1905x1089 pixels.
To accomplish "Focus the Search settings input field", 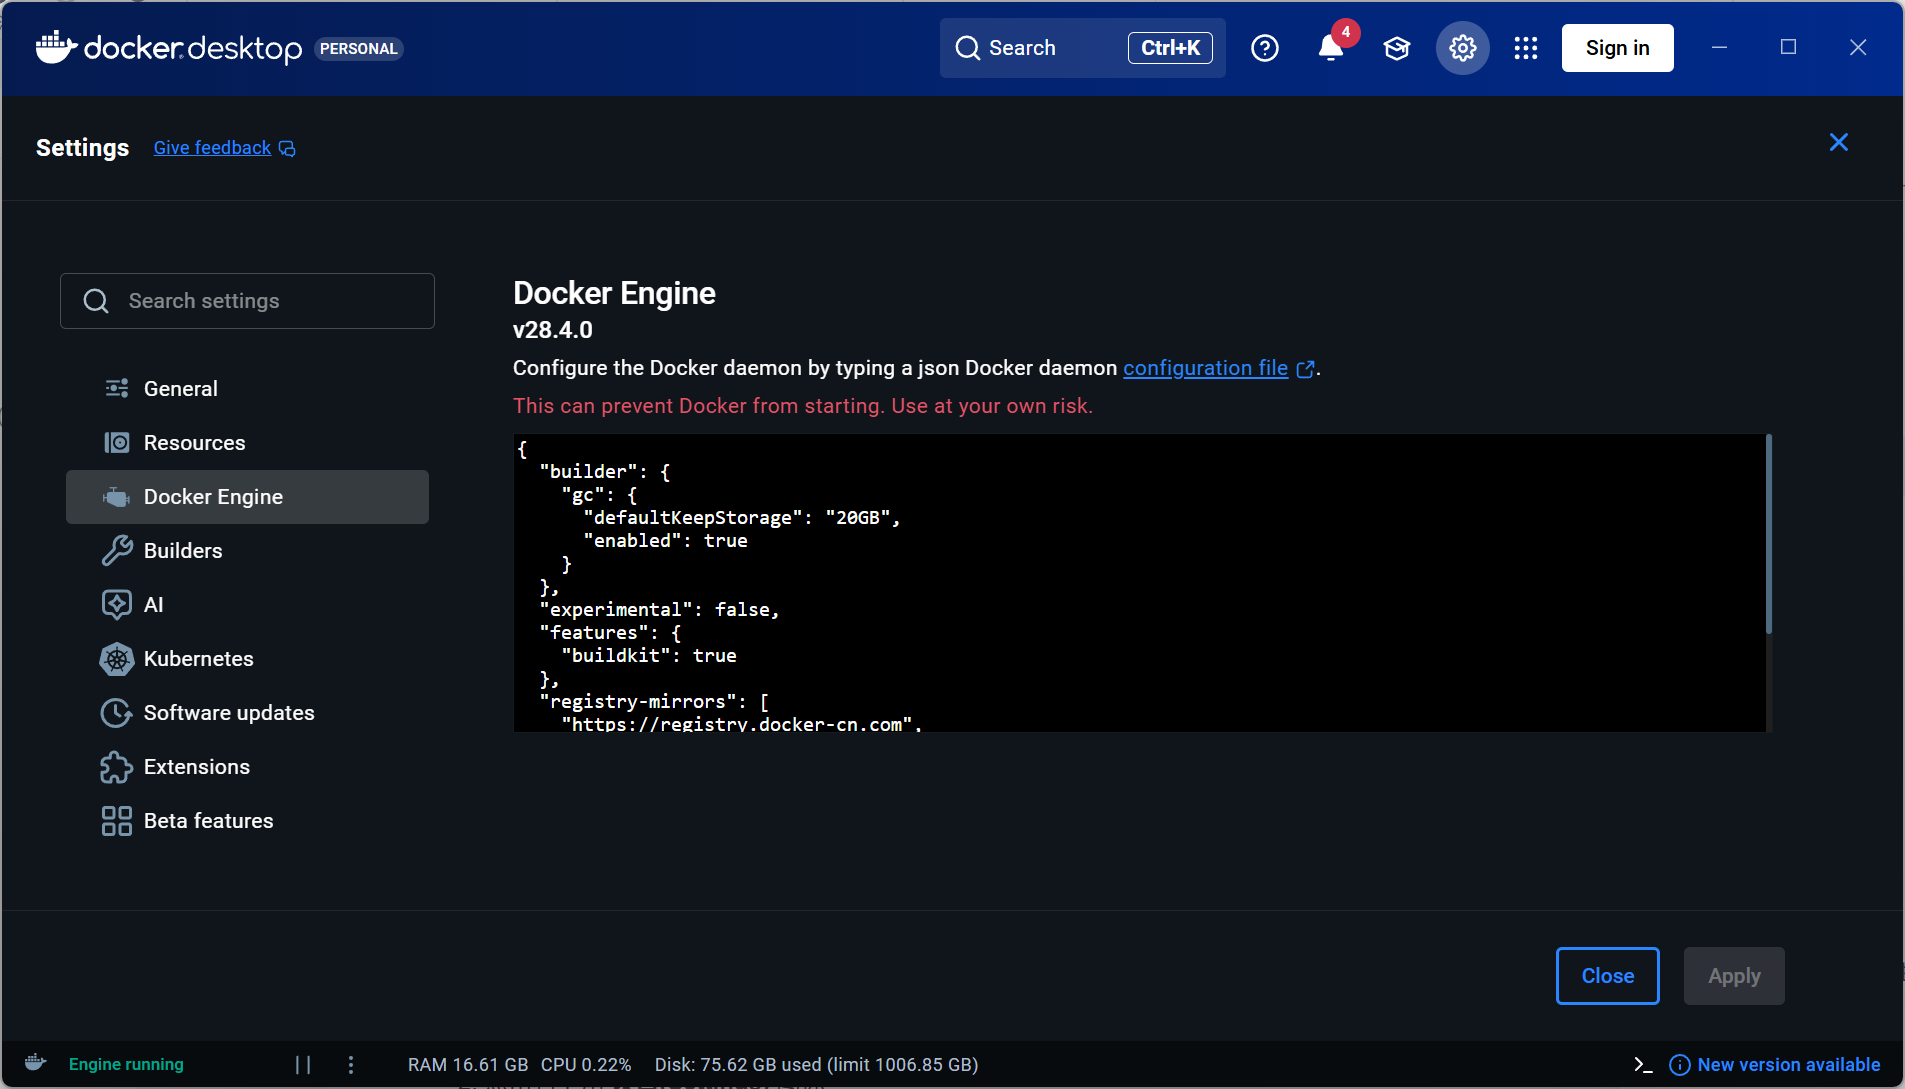I will tap(247, 301).
